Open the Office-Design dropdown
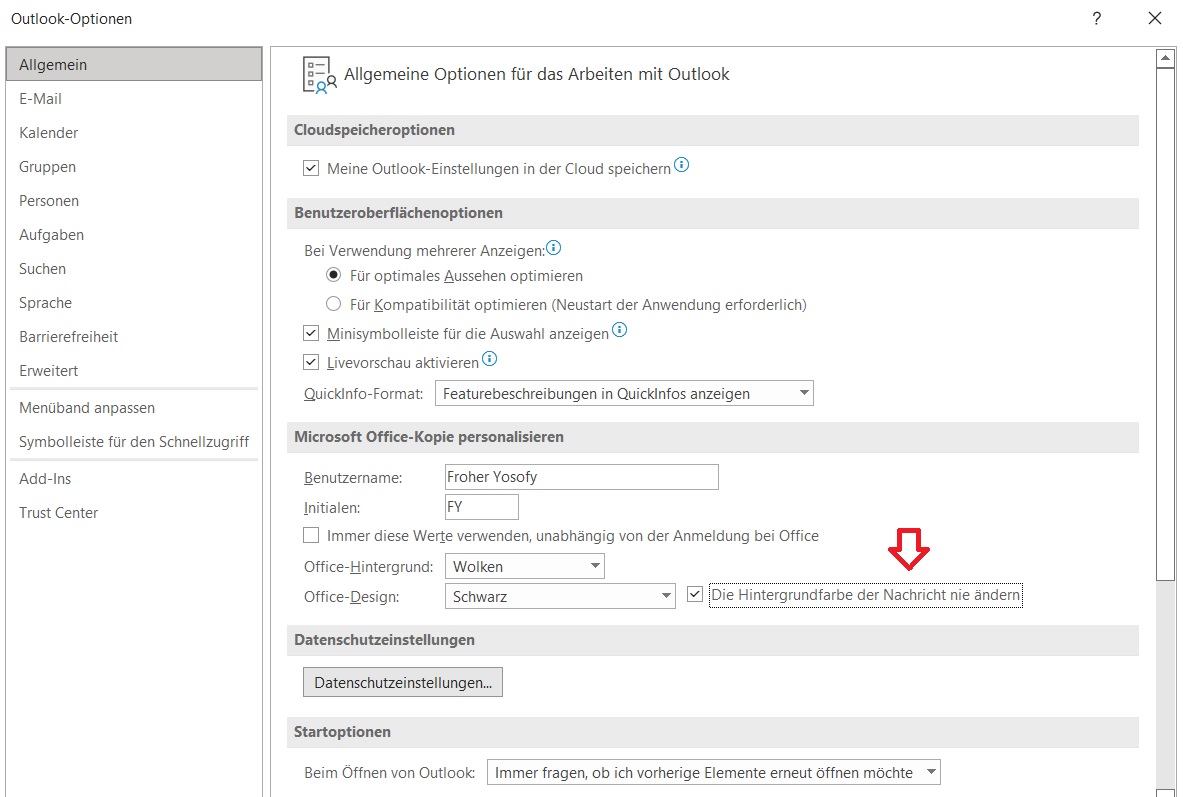The height and width of the screenshot is (797, 1183). (560, 596)
